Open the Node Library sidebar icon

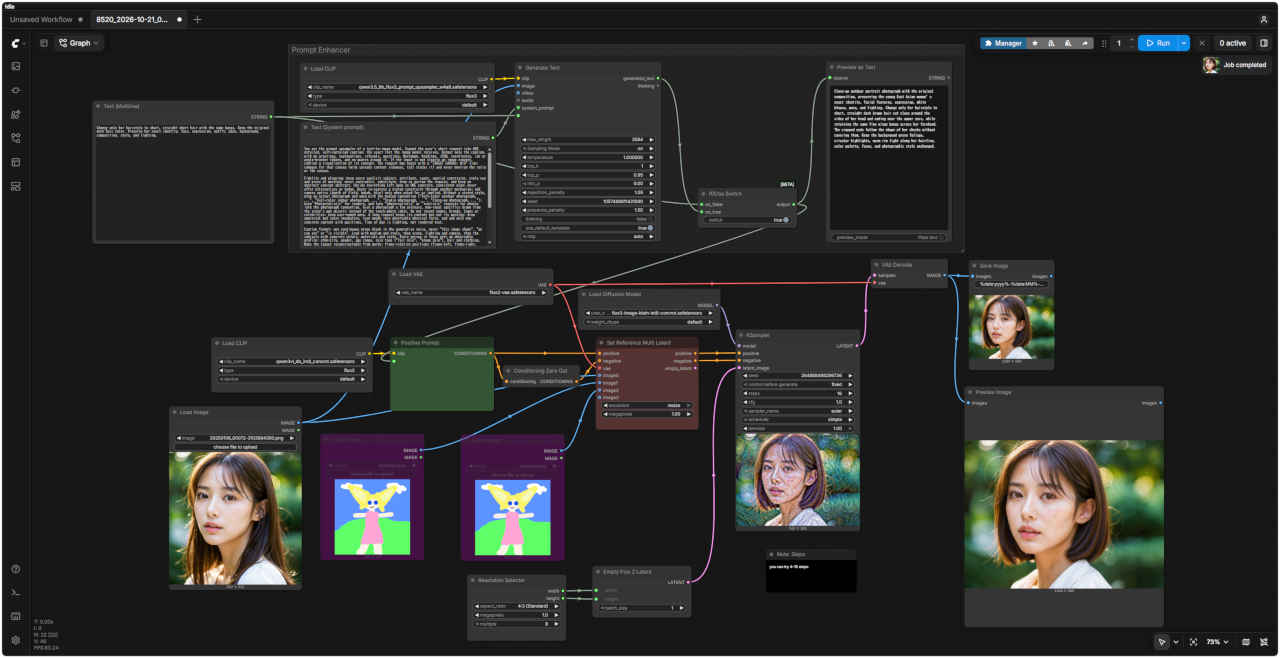(16, 90)
